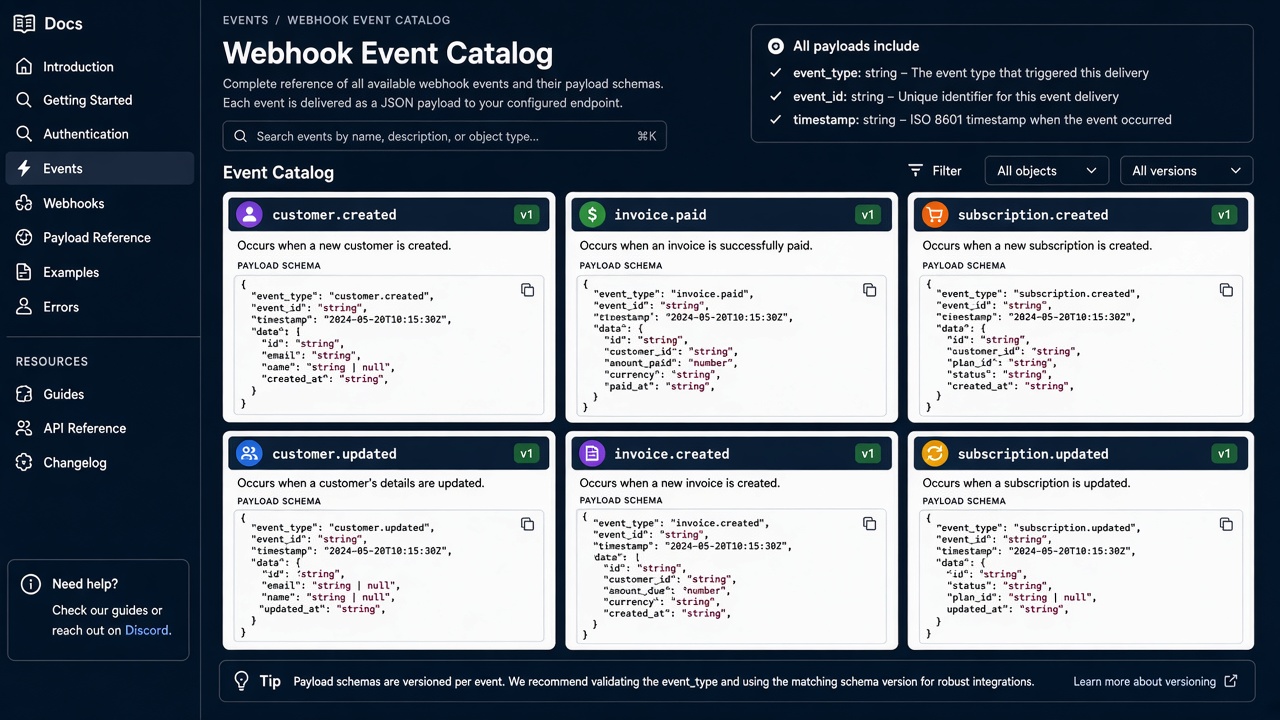This screenshot has width=1280, height=720.
Task: Click the Docs book logo icon
Action: click(x=24, y=24)
